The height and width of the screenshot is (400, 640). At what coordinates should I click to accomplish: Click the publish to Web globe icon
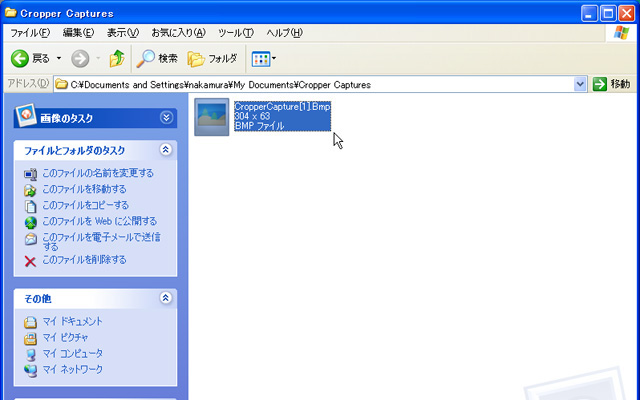tap(30, 222)
